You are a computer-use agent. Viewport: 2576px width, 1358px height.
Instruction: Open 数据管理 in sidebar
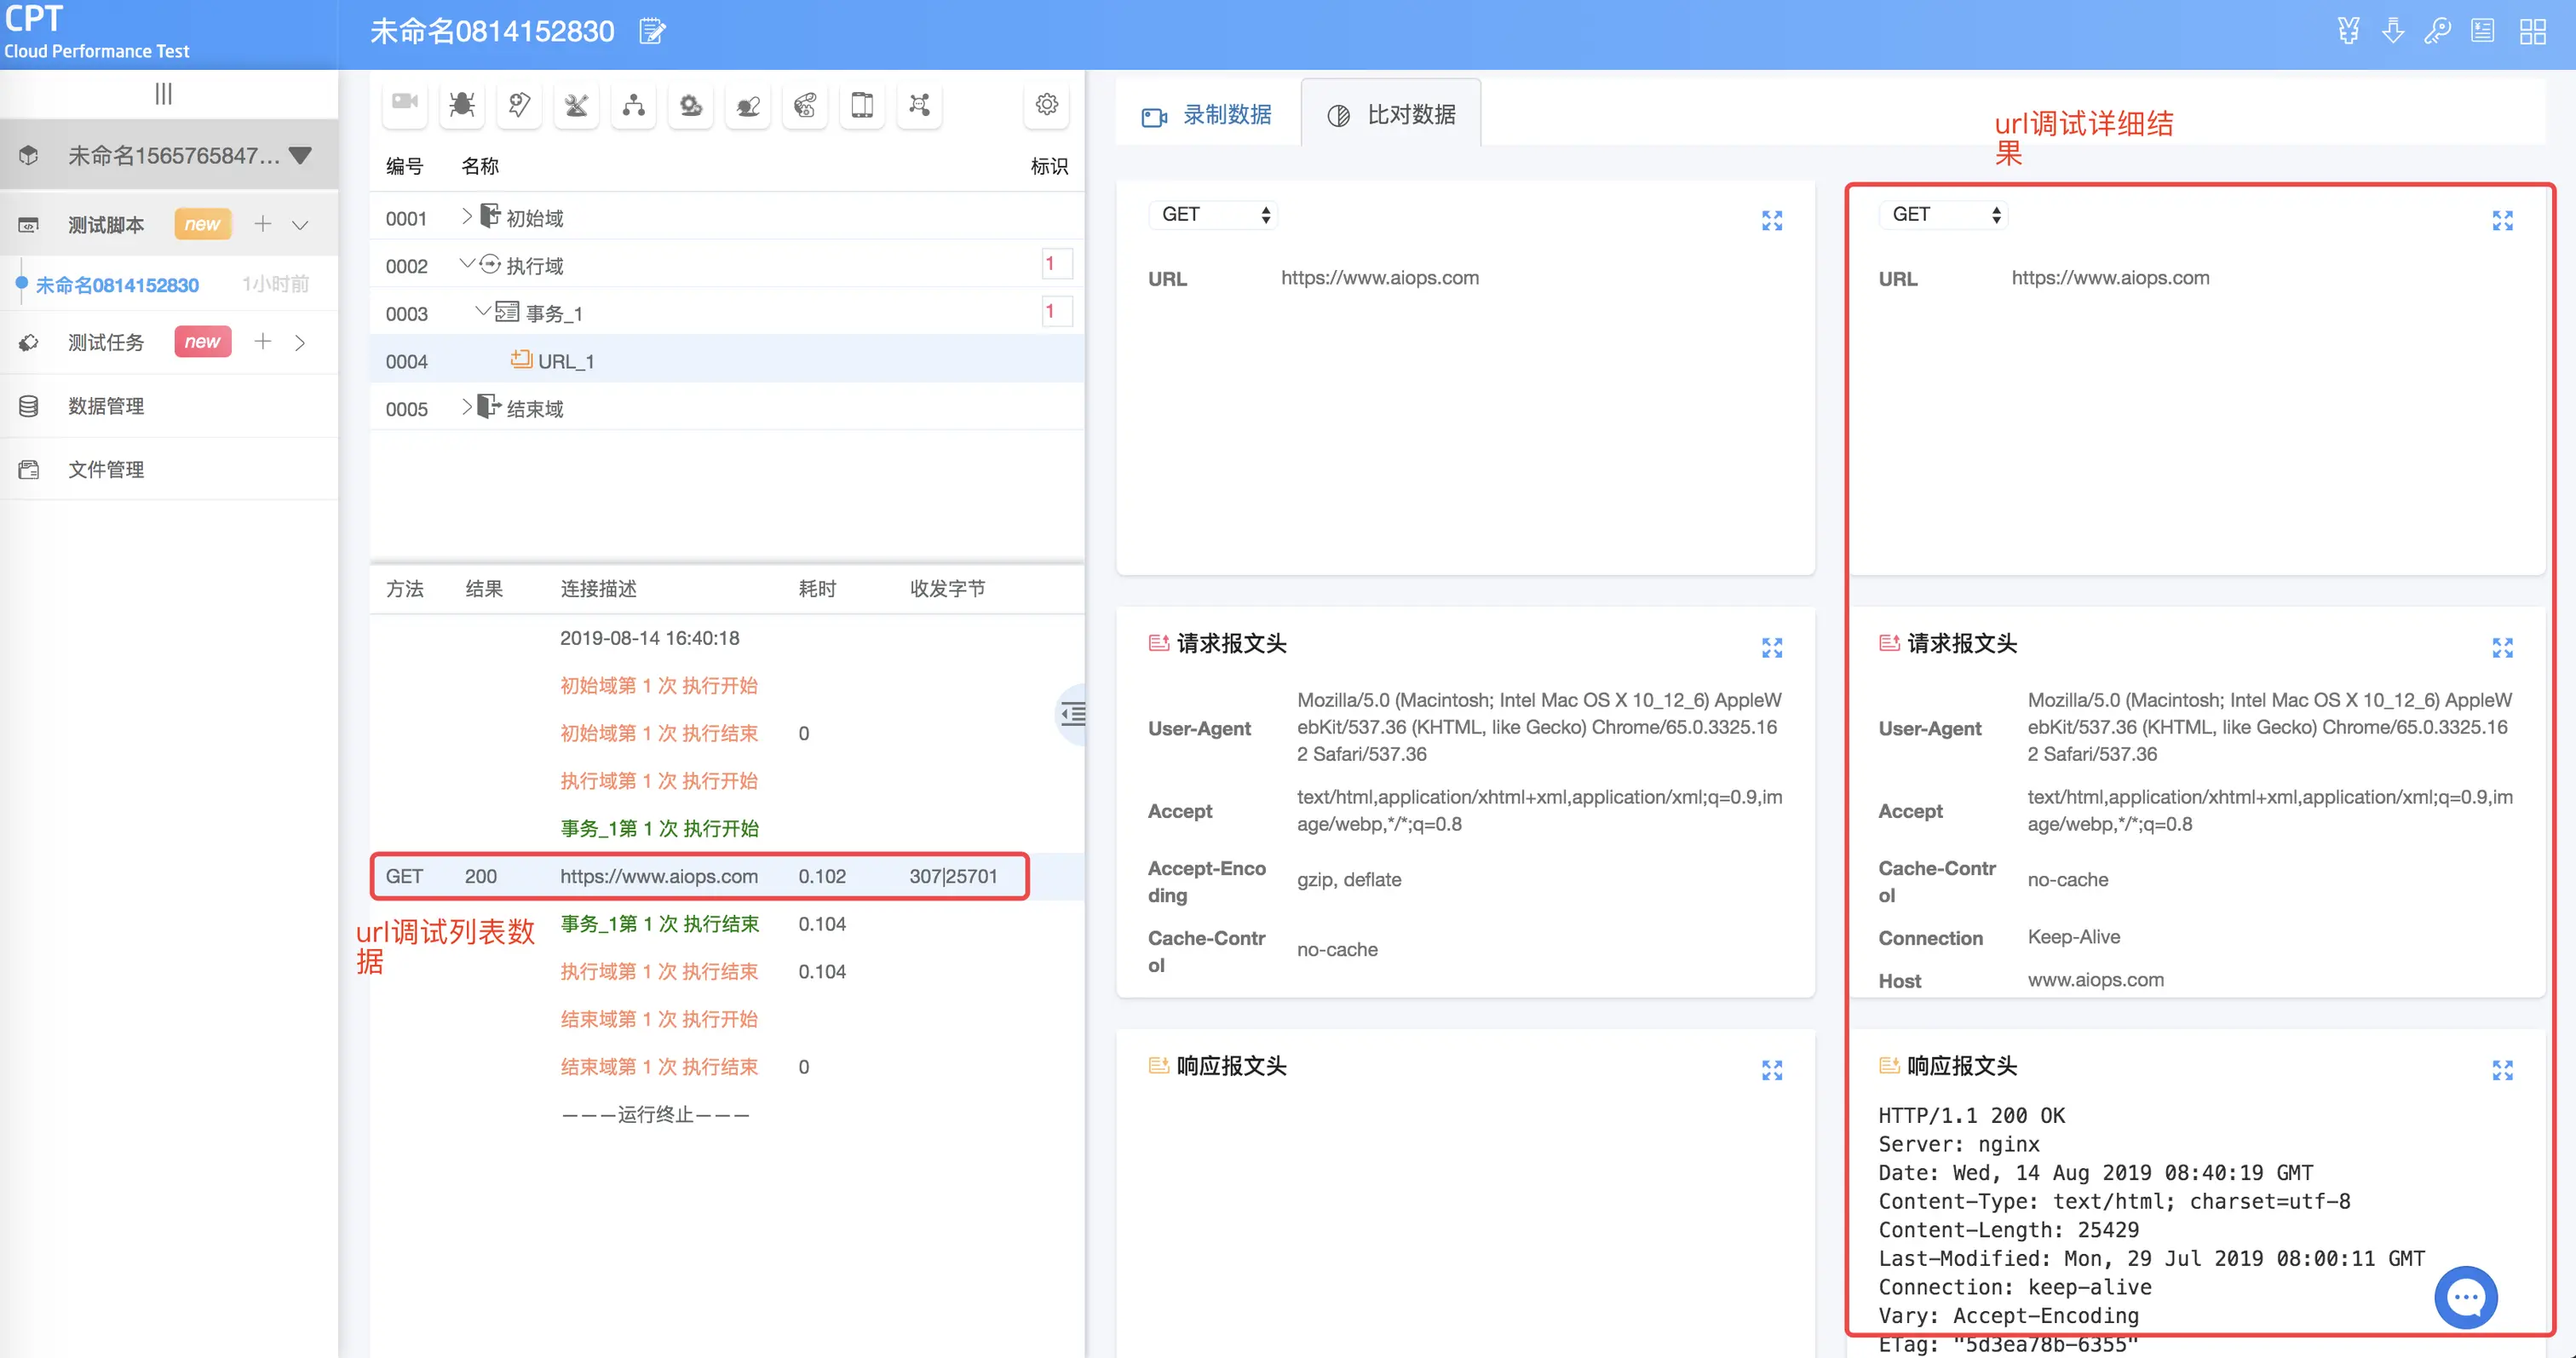106,406
